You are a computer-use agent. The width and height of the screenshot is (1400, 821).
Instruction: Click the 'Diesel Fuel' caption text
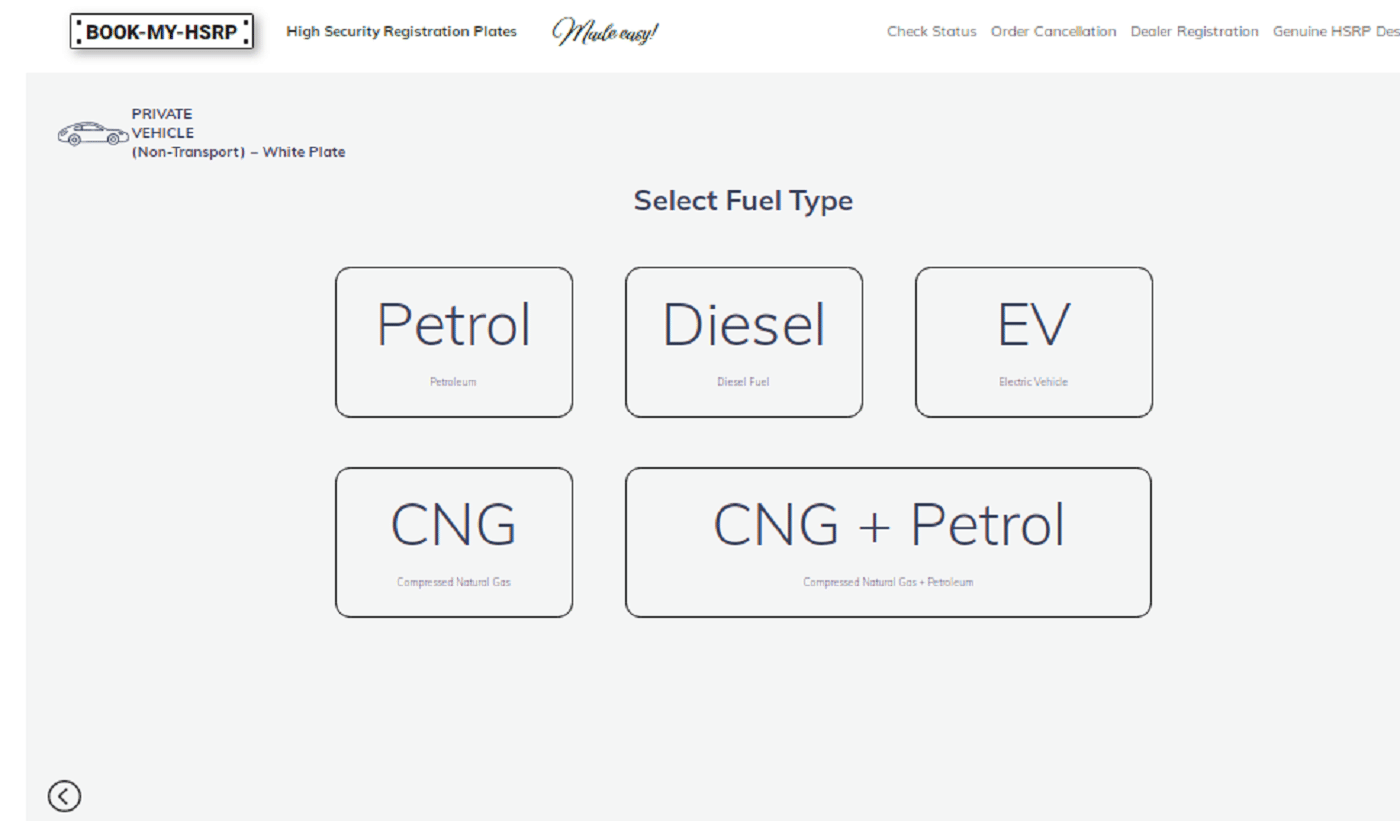[x=743, y=382]
